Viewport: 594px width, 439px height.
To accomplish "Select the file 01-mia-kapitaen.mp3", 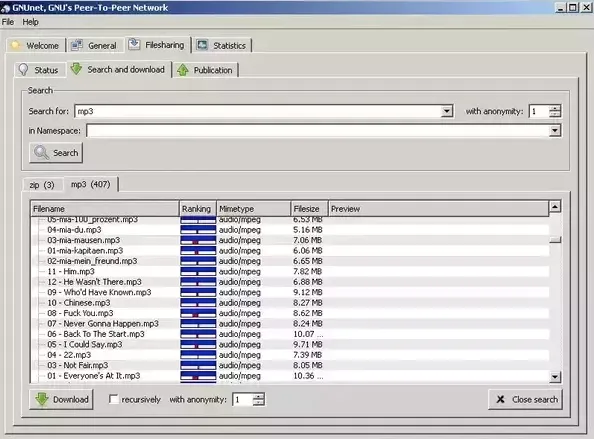I will [85, 250].
